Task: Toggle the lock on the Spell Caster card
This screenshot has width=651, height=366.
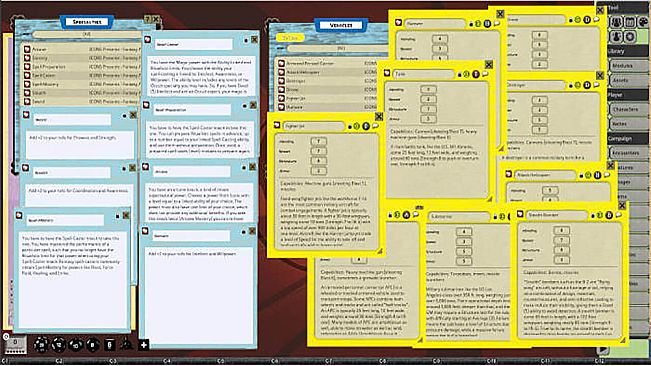Action: coord(246,41)
